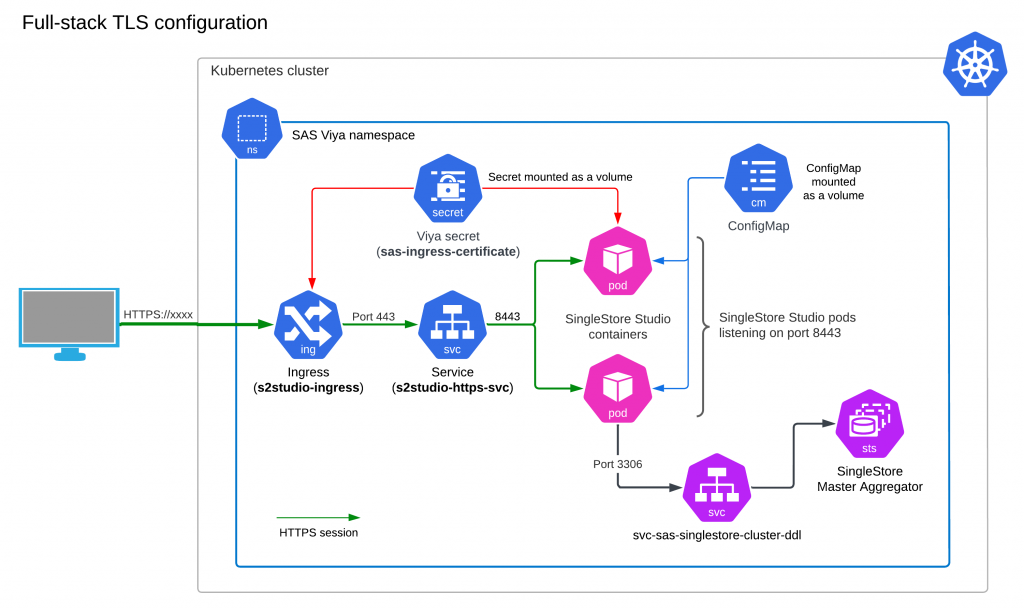Click the secret hexagon icon
The image size is (1024, 609).
point(448,188)
